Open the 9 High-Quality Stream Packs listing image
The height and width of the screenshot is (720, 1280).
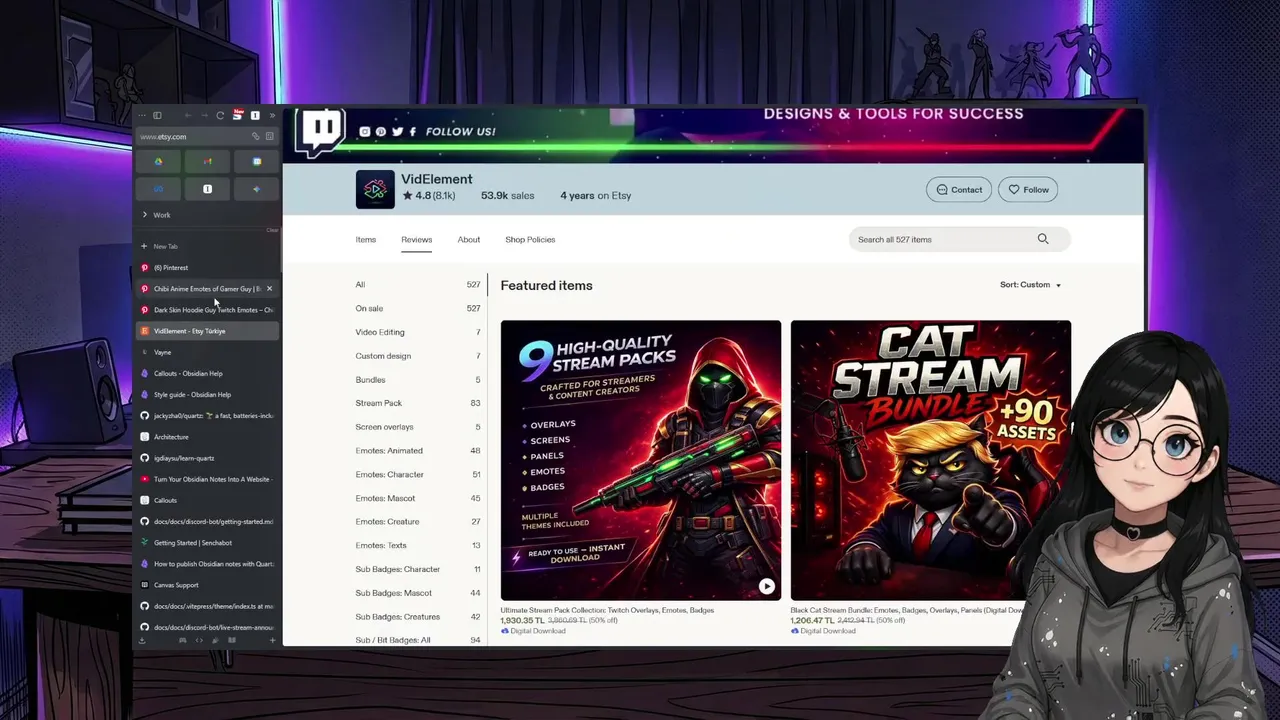tap(641, 460)
